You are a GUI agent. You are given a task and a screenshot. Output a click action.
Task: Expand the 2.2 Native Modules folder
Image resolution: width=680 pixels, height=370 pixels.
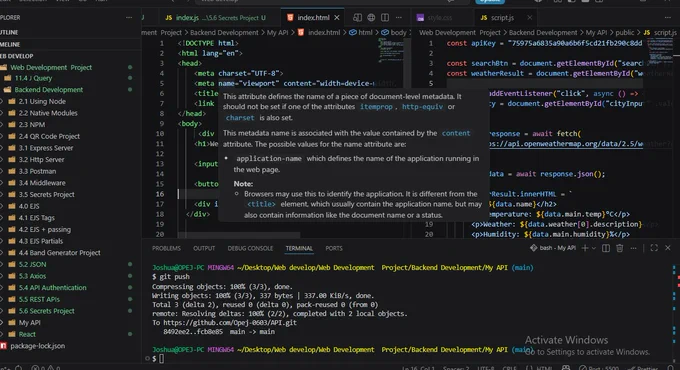click(48, 113)
